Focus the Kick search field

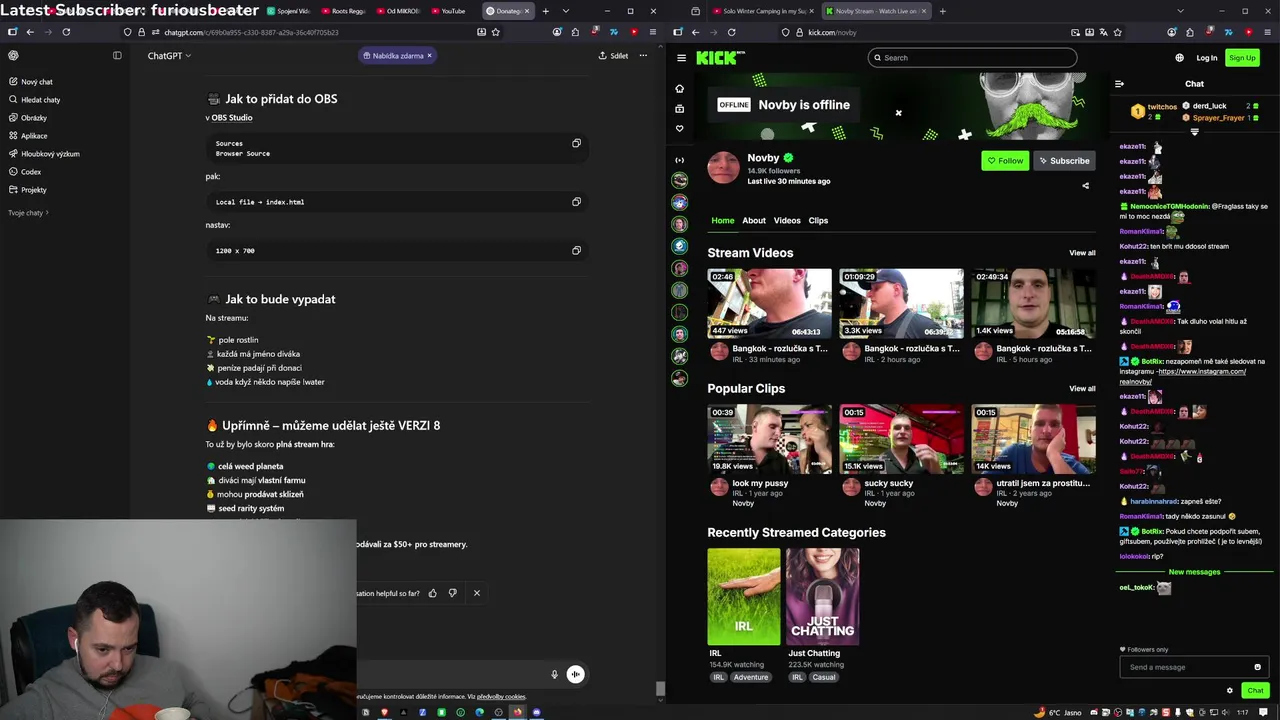(x=972, y=58)
